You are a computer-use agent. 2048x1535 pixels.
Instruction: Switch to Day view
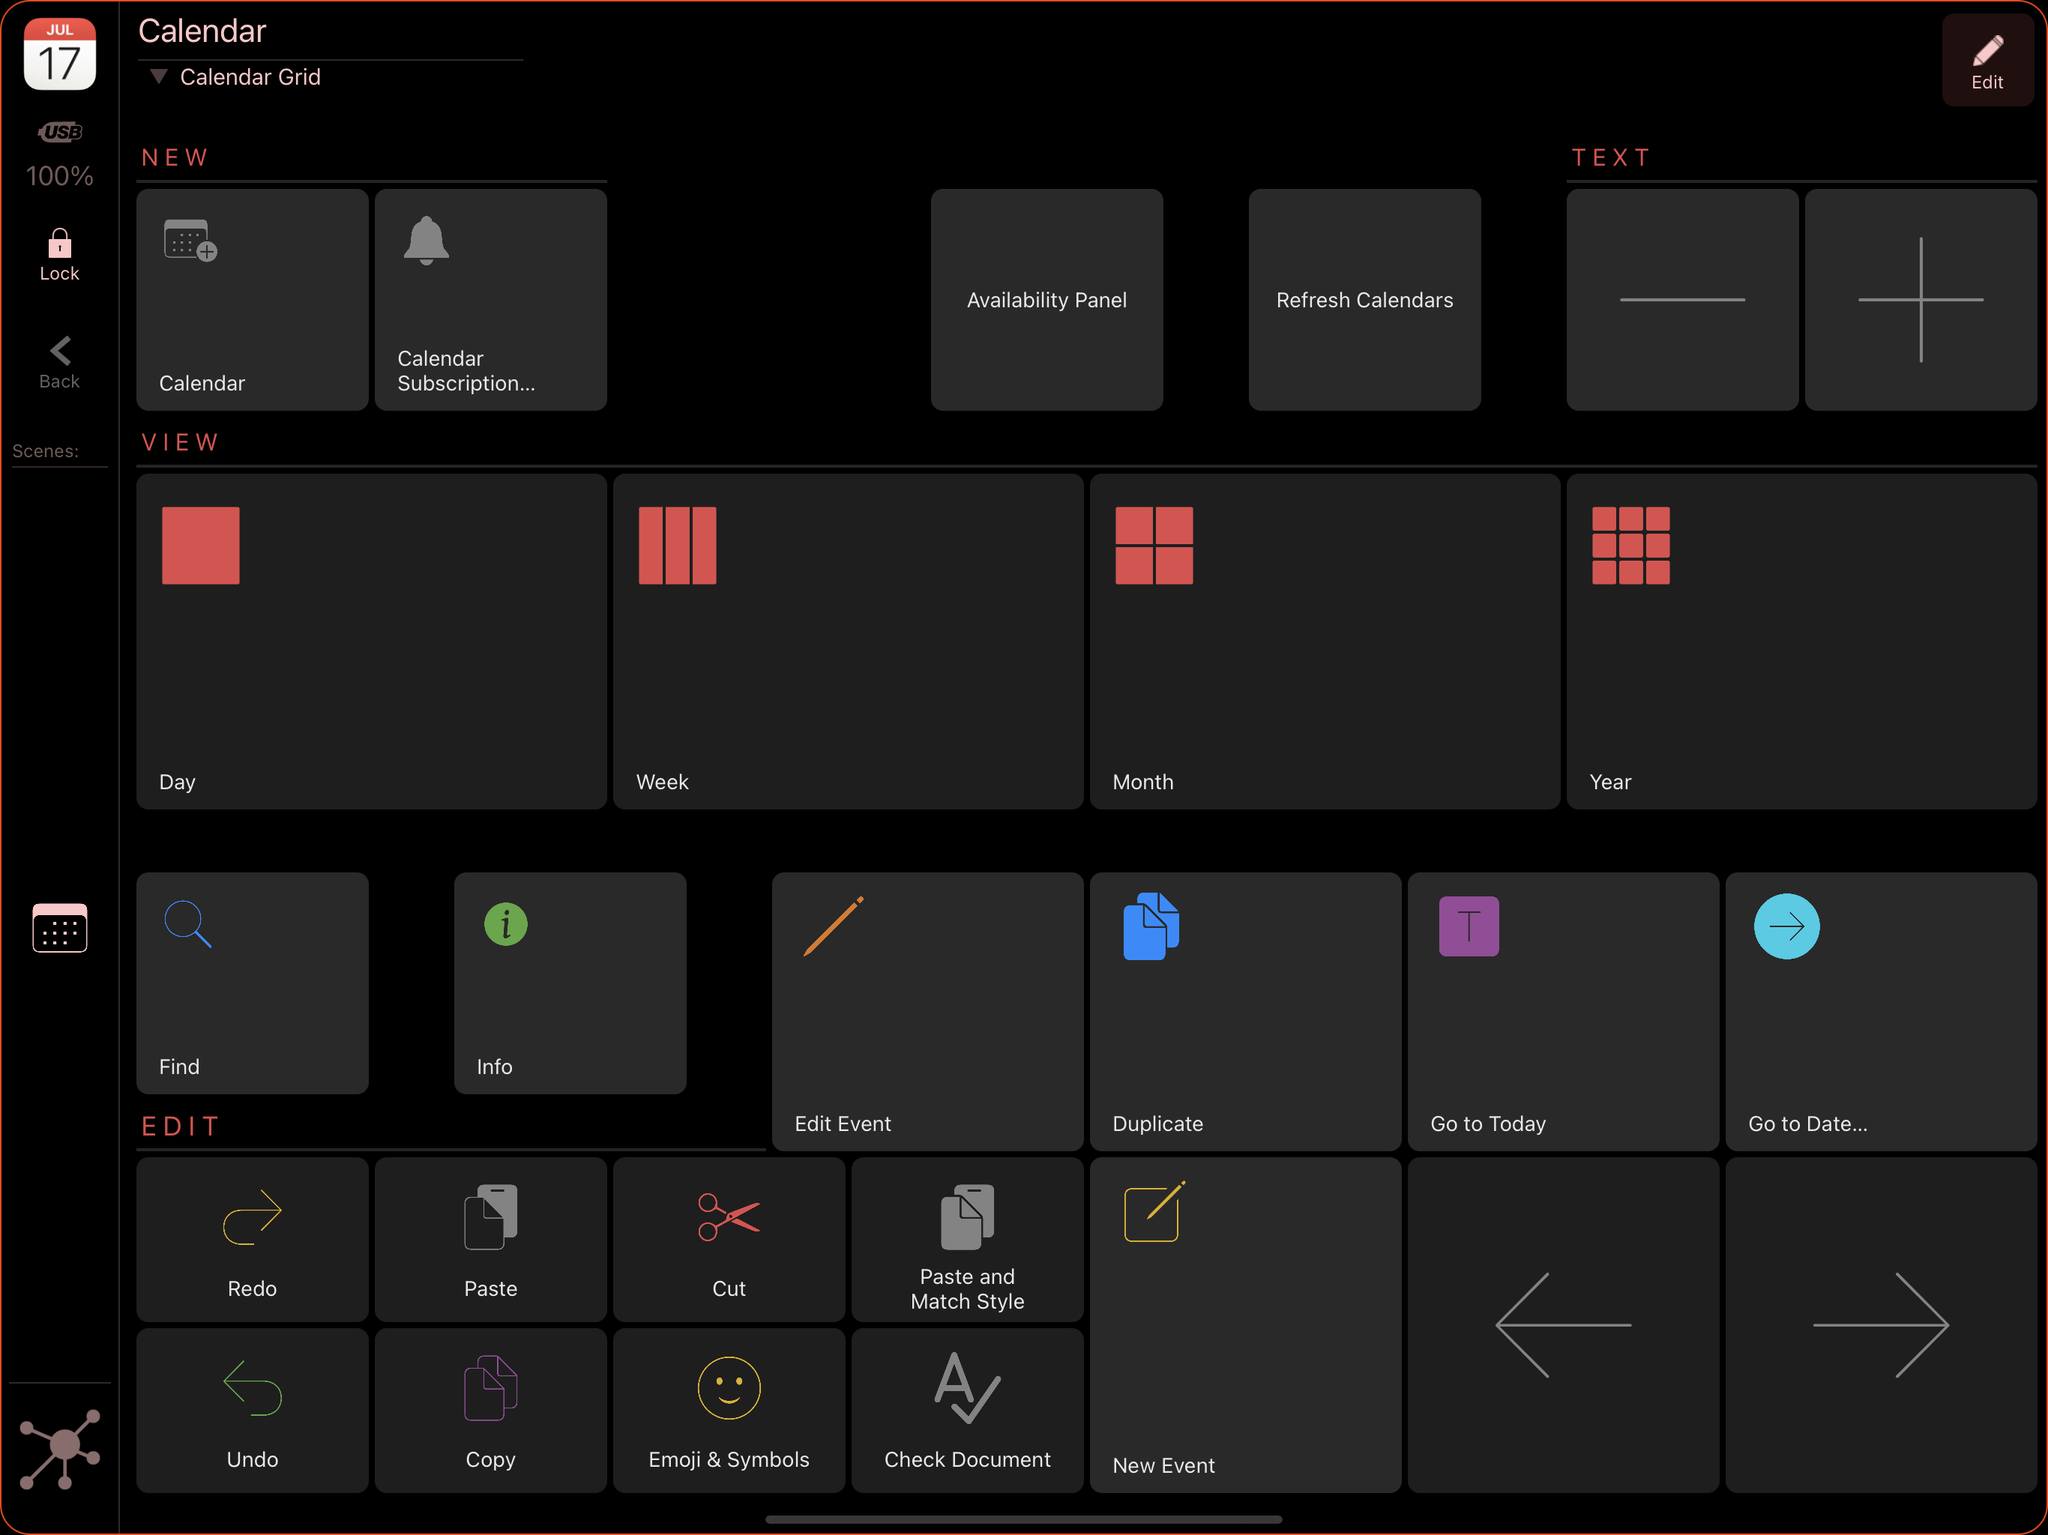pos(371,641)
